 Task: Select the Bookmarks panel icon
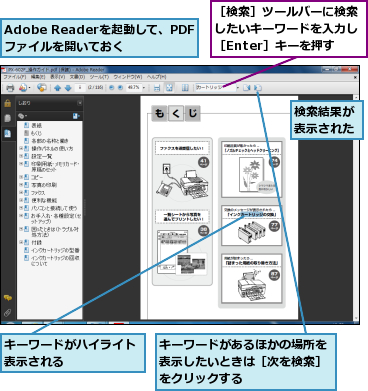point(7,133)
